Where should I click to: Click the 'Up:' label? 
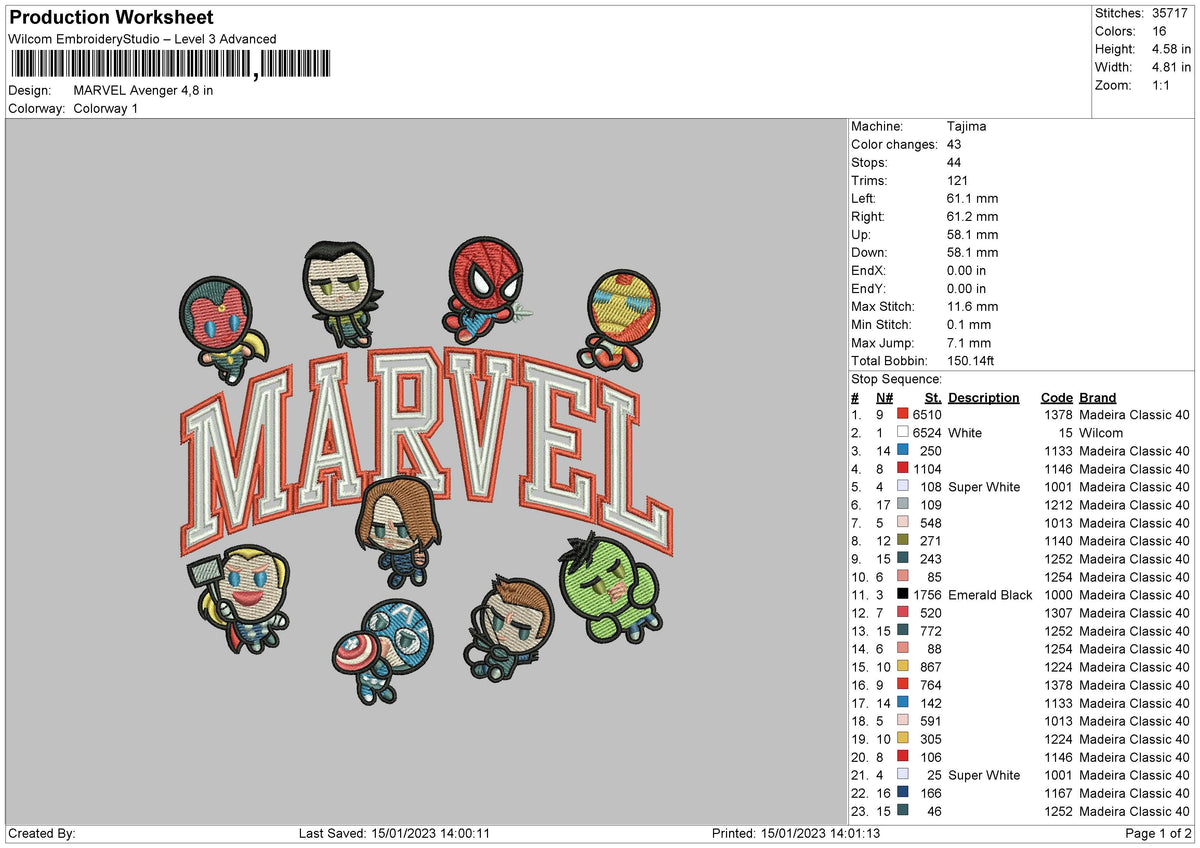[x=861, y=234]
